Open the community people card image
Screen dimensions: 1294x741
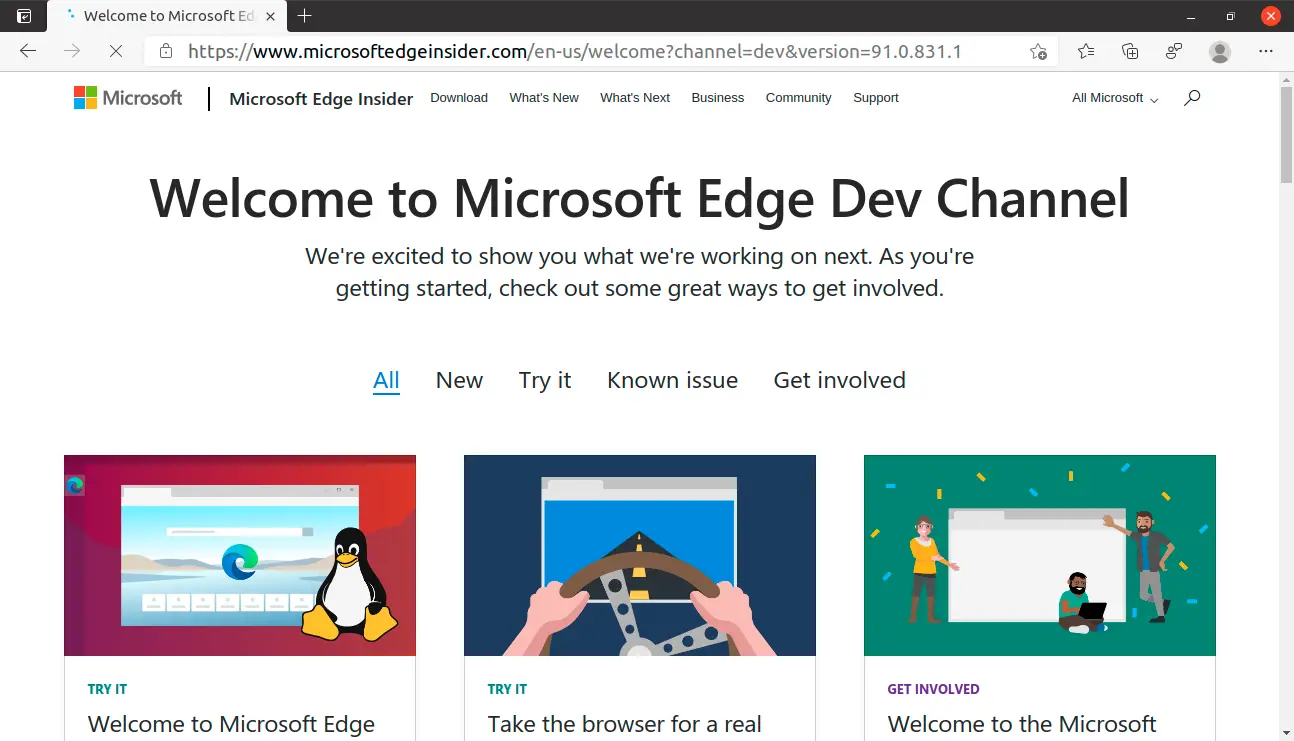coord(1040,555)
